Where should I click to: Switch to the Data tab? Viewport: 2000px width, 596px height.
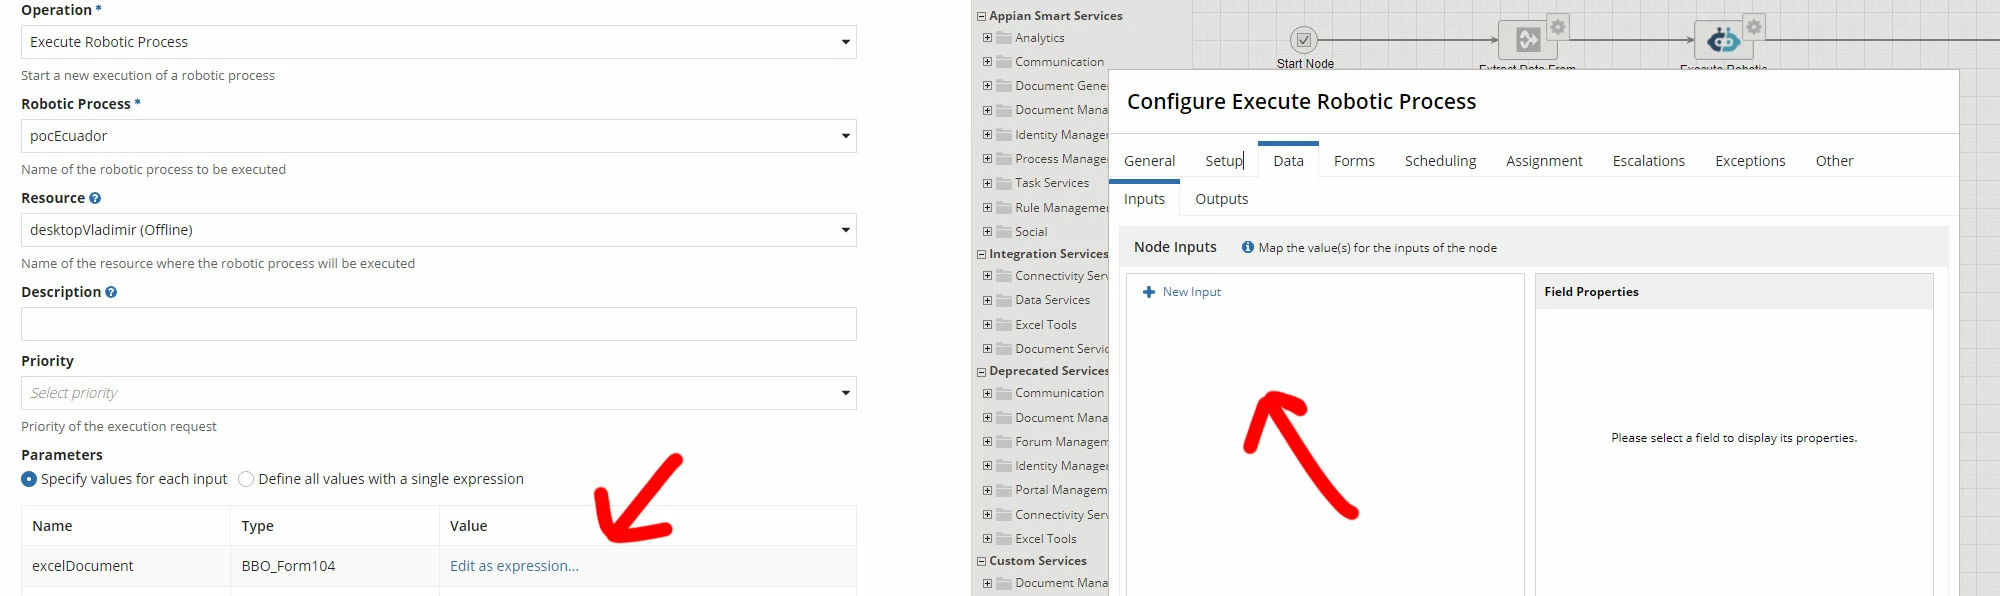(1288, 161)
